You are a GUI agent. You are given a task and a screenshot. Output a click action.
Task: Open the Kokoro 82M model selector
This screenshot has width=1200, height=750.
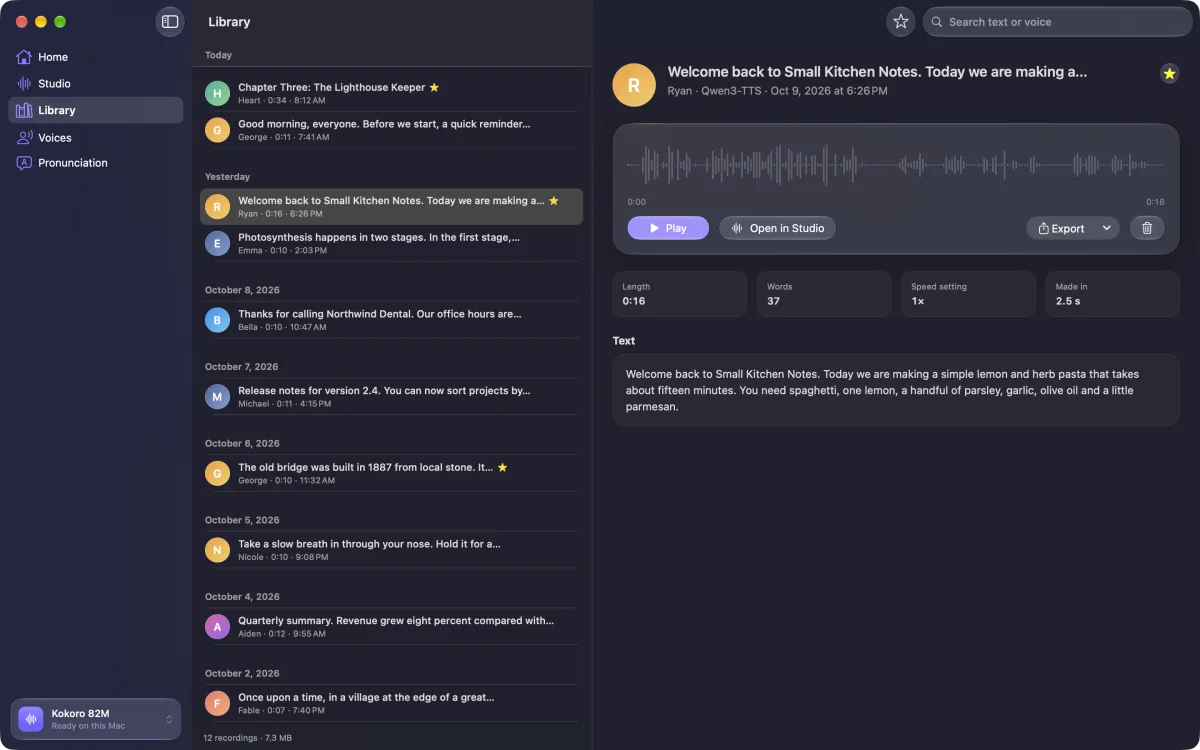pyautogui.click(x=96, y=719)
